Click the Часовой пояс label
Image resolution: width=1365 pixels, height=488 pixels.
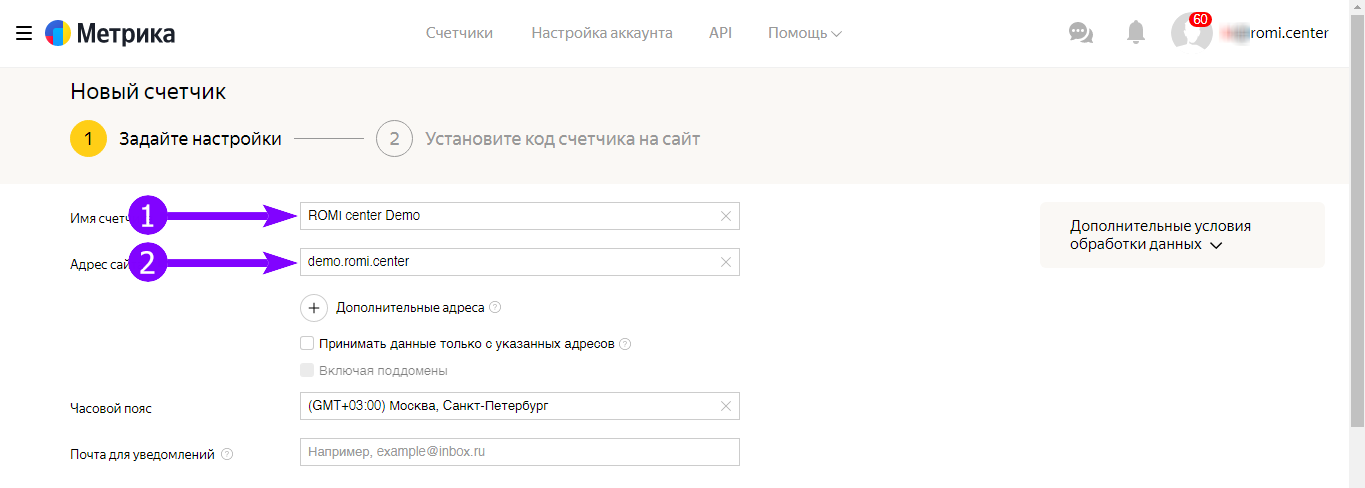111,408
